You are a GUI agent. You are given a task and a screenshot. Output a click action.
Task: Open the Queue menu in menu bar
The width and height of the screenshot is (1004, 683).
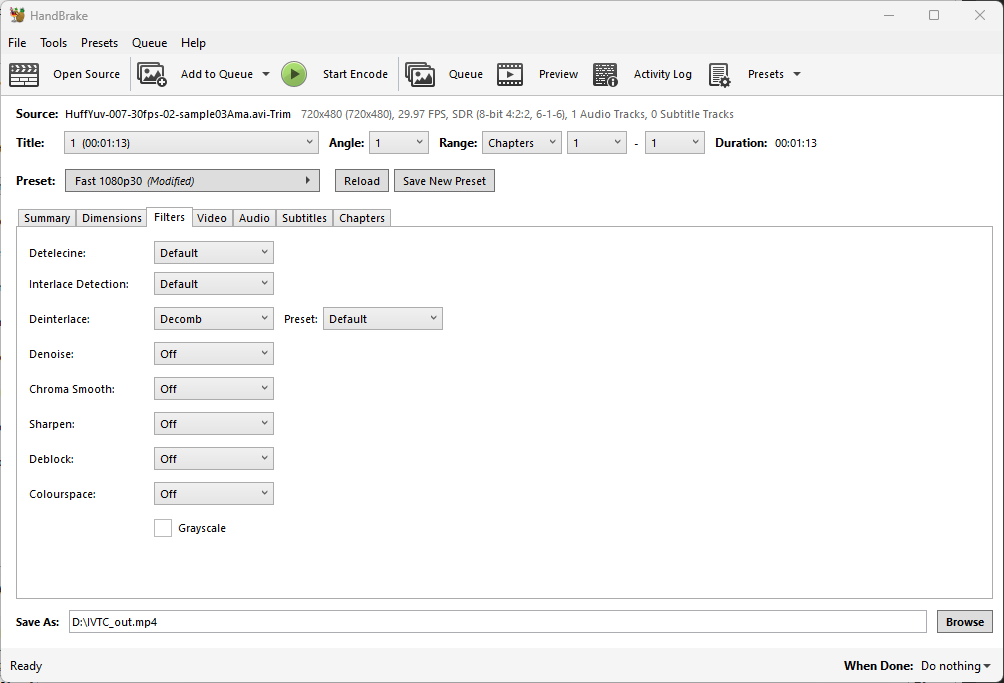coord(149,43)
